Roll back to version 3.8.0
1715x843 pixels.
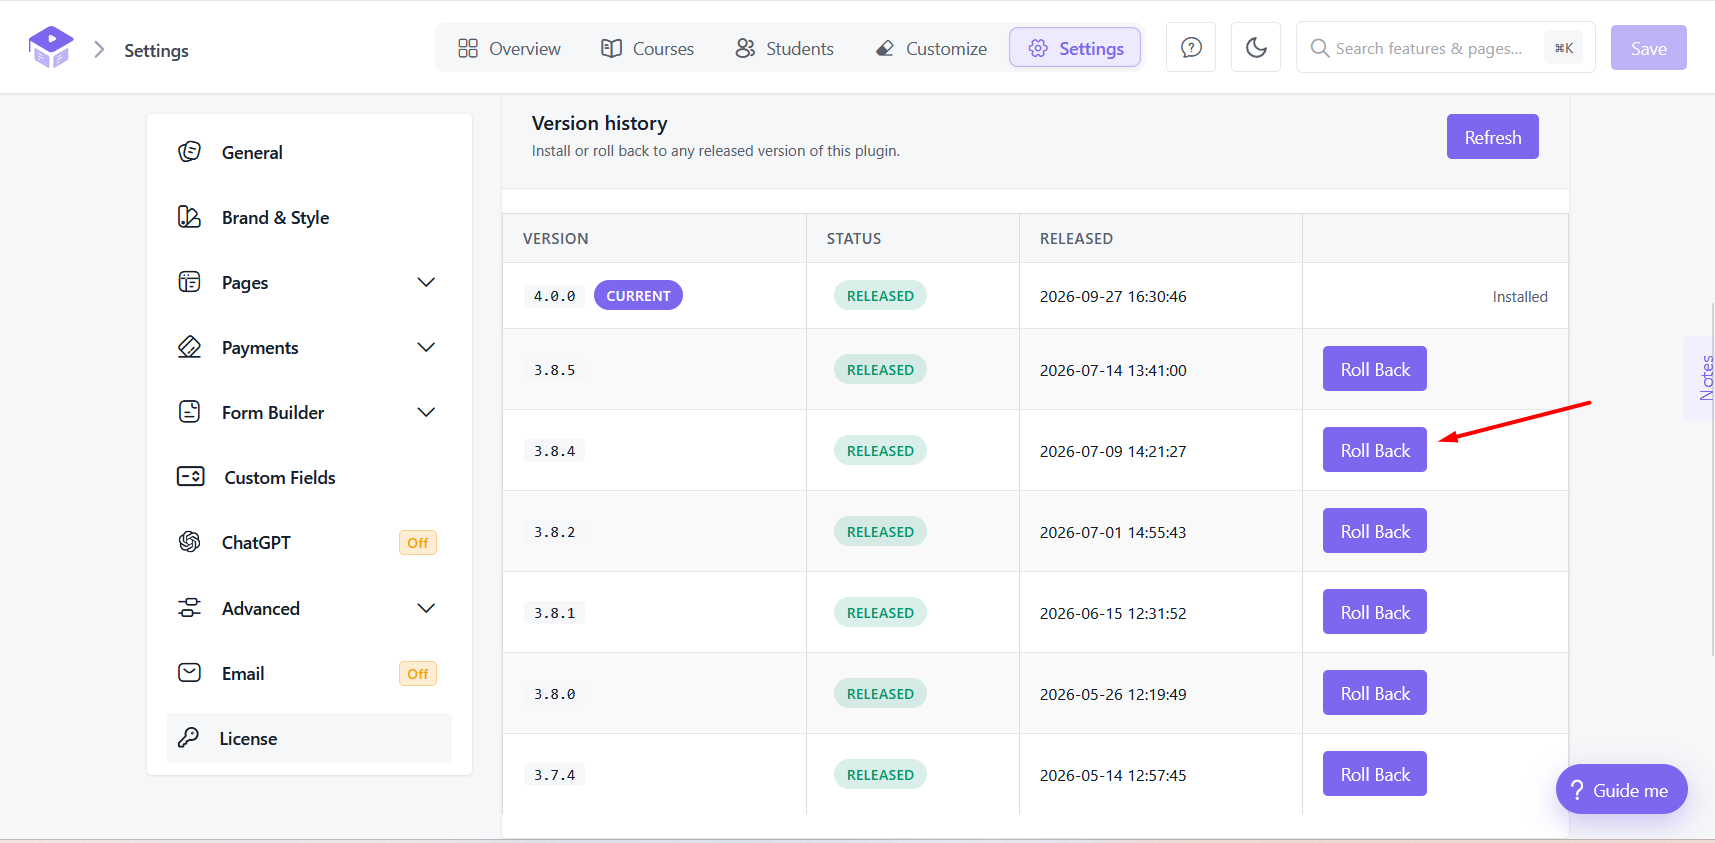pyautogui.click(x=1375, y=693)
